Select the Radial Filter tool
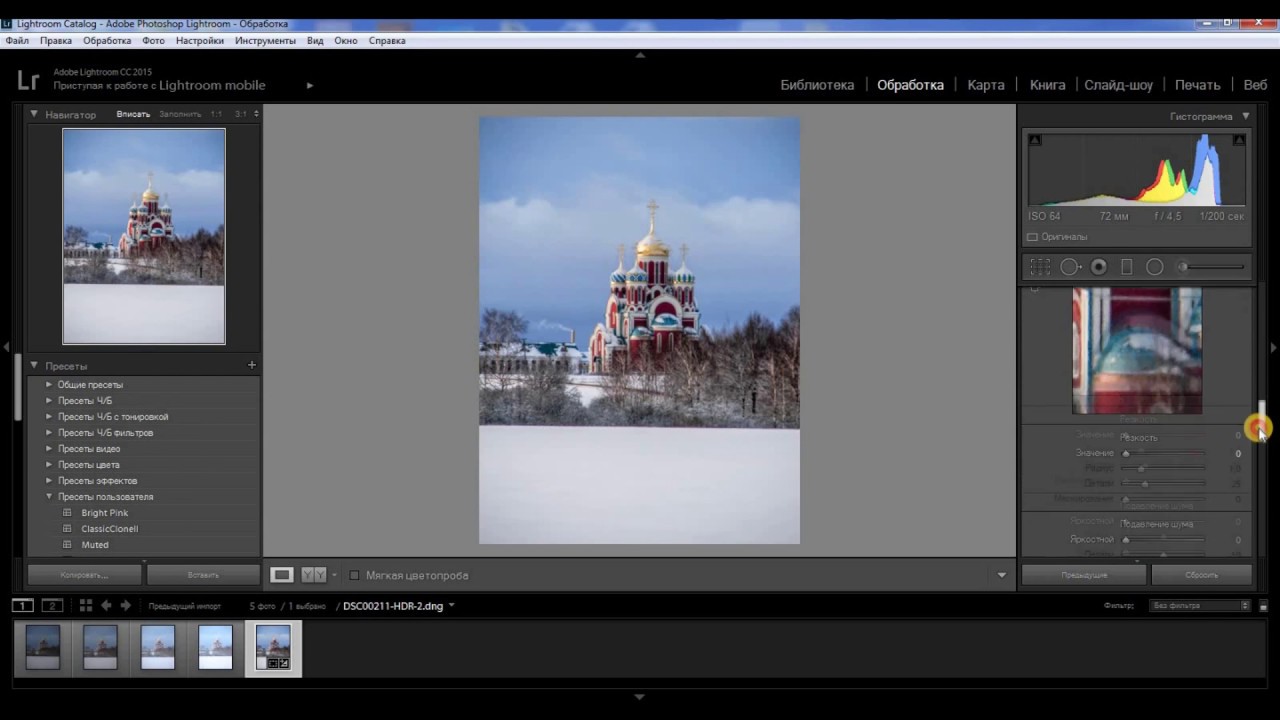Screen dimensions: 1280x720 (x=1155, y=267)
